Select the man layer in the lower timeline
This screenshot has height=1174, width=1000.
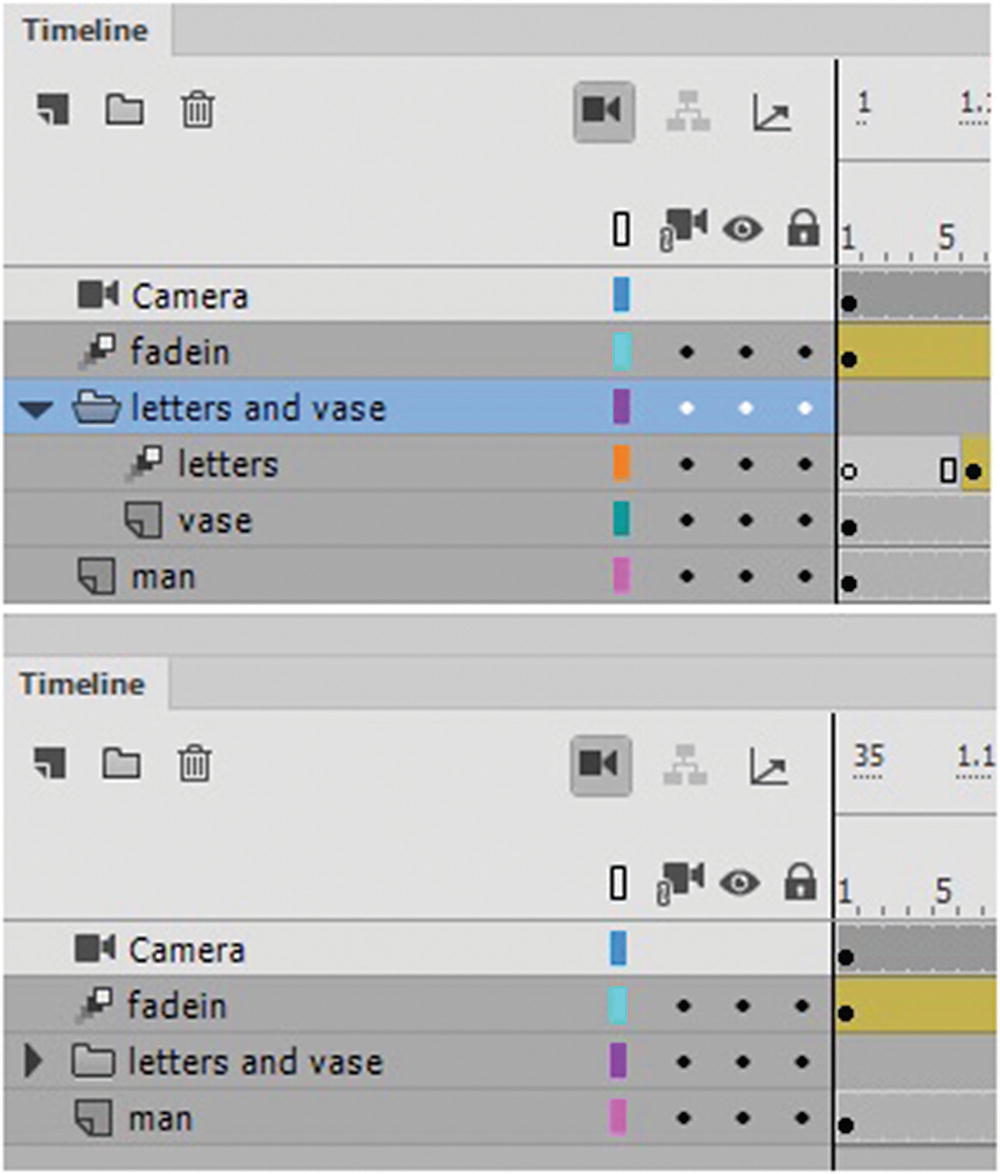tap(162, 1117)
